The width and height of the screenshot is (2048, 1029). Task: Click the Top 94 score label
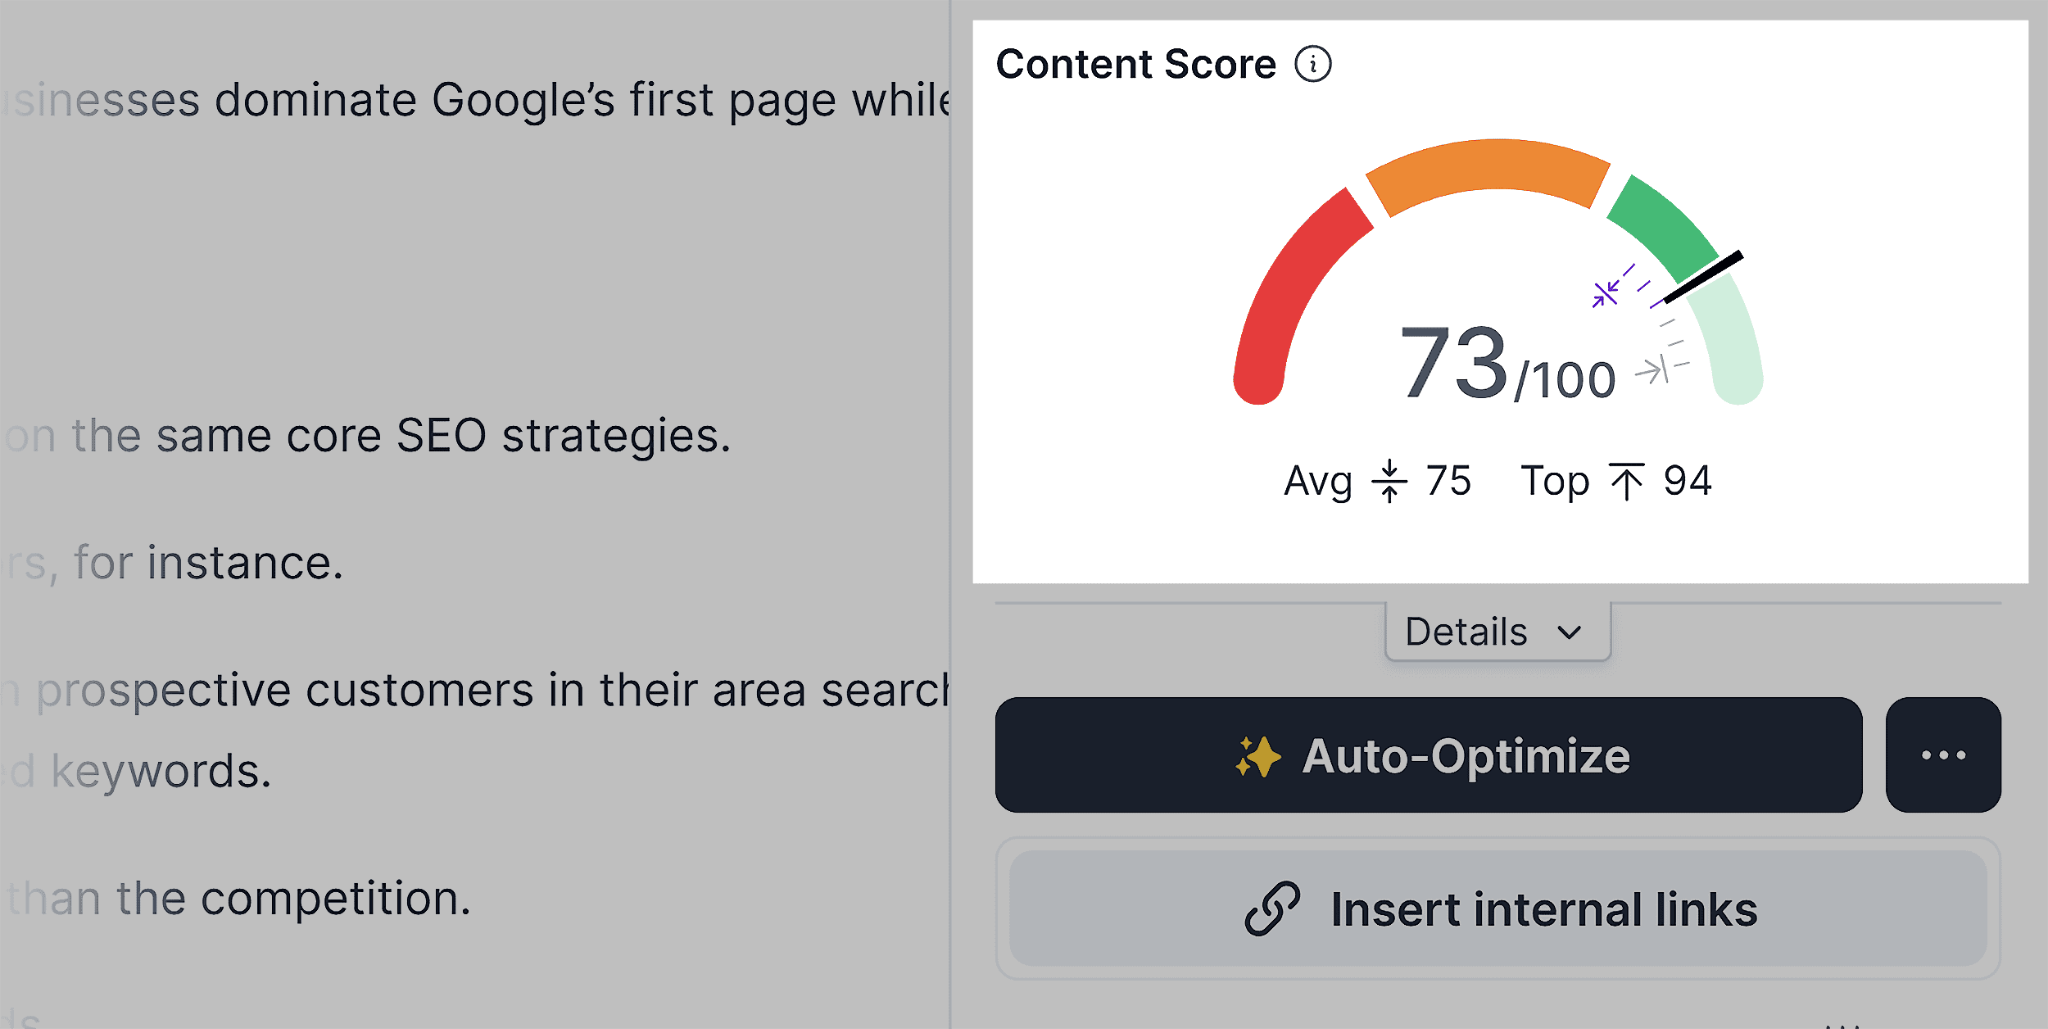point(1615,481)
